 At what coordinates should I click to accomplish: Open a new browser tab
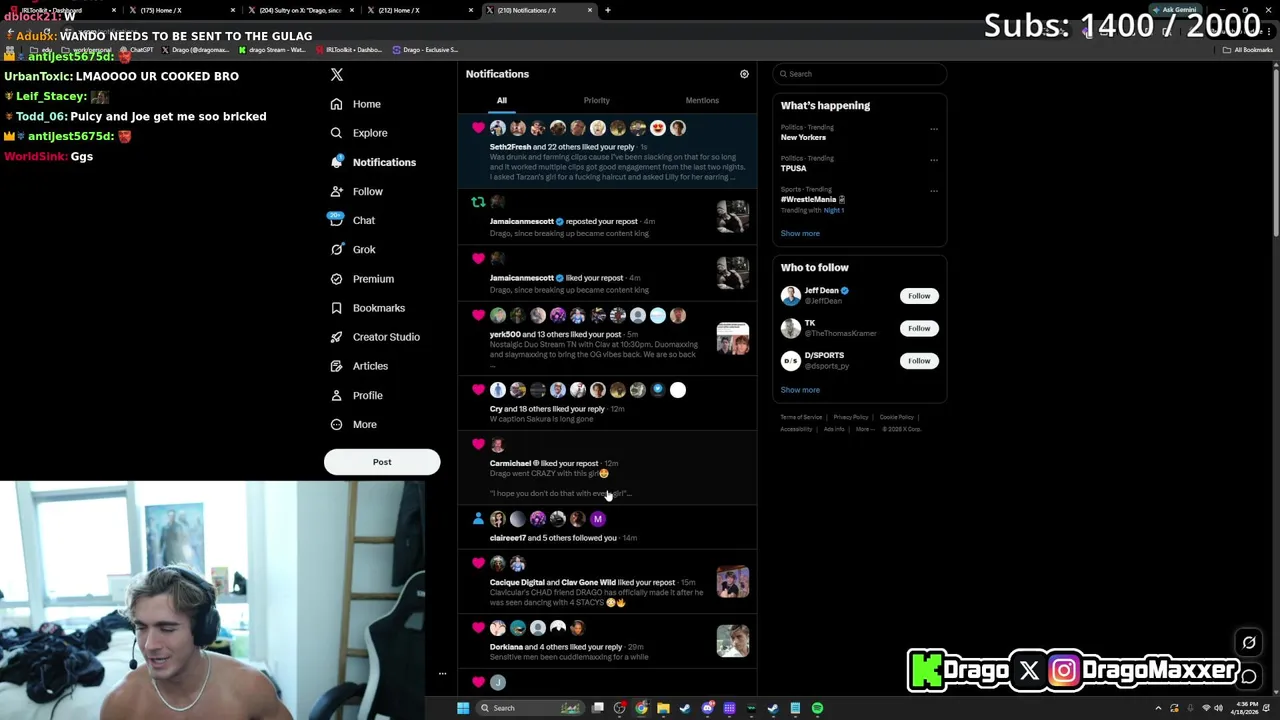point(608,10)
